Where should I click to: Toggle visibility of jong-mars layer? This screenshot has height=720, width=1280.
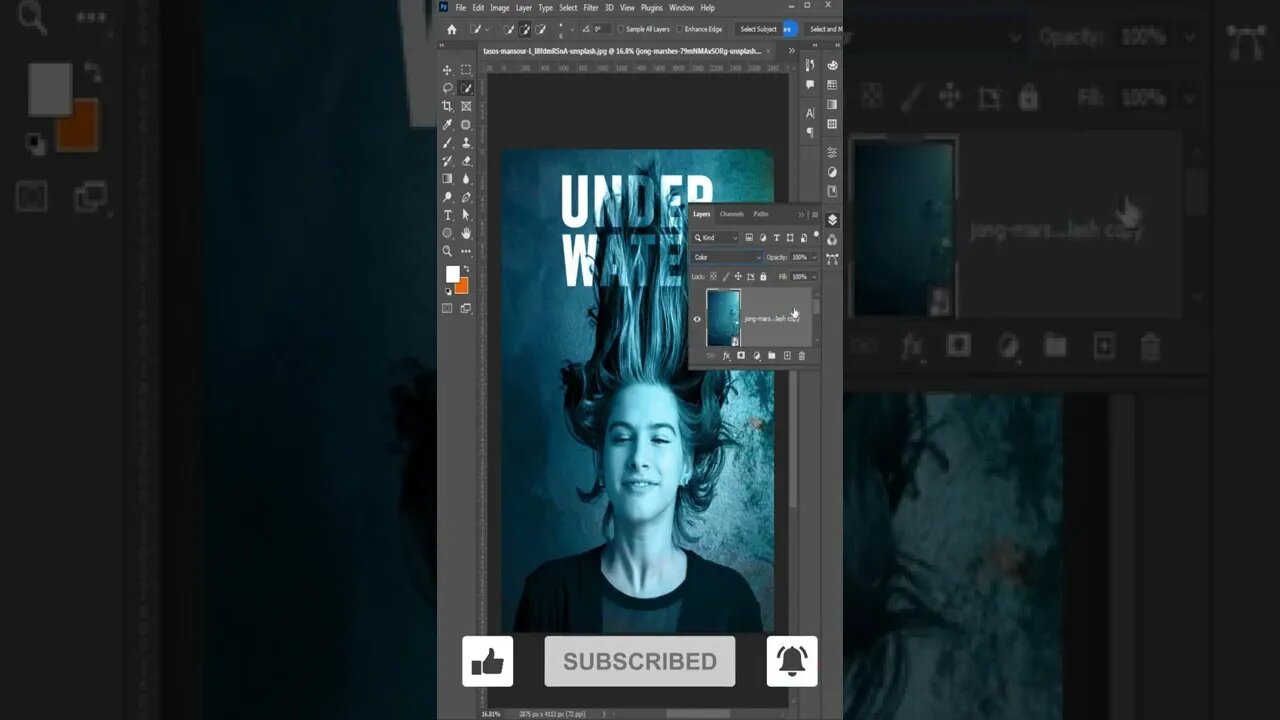[x=697, y=319]
